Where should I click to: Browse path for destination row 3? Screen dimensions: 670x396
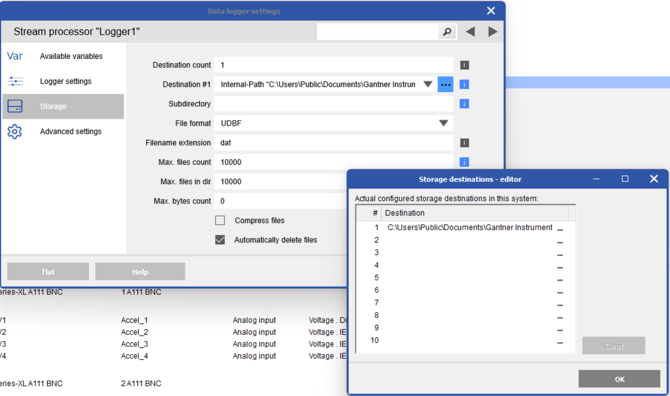click(560, 254)
